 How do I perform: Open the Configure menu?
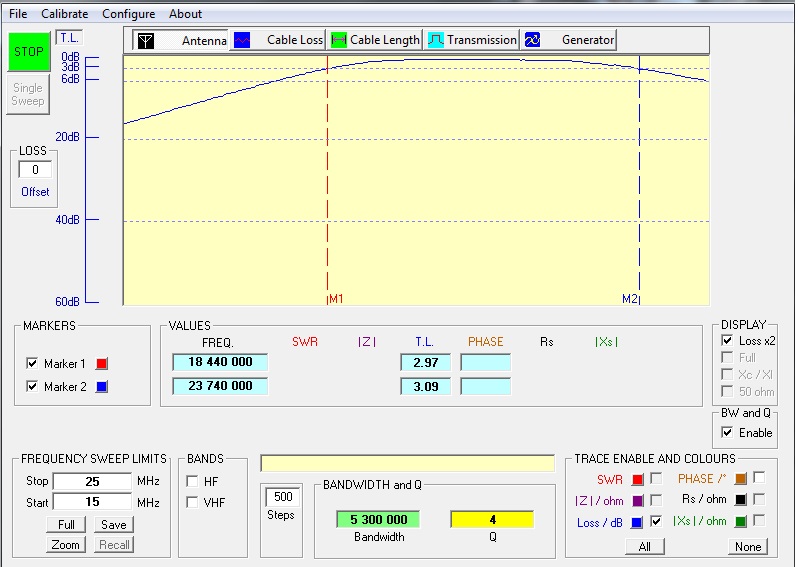pos(129,14)
